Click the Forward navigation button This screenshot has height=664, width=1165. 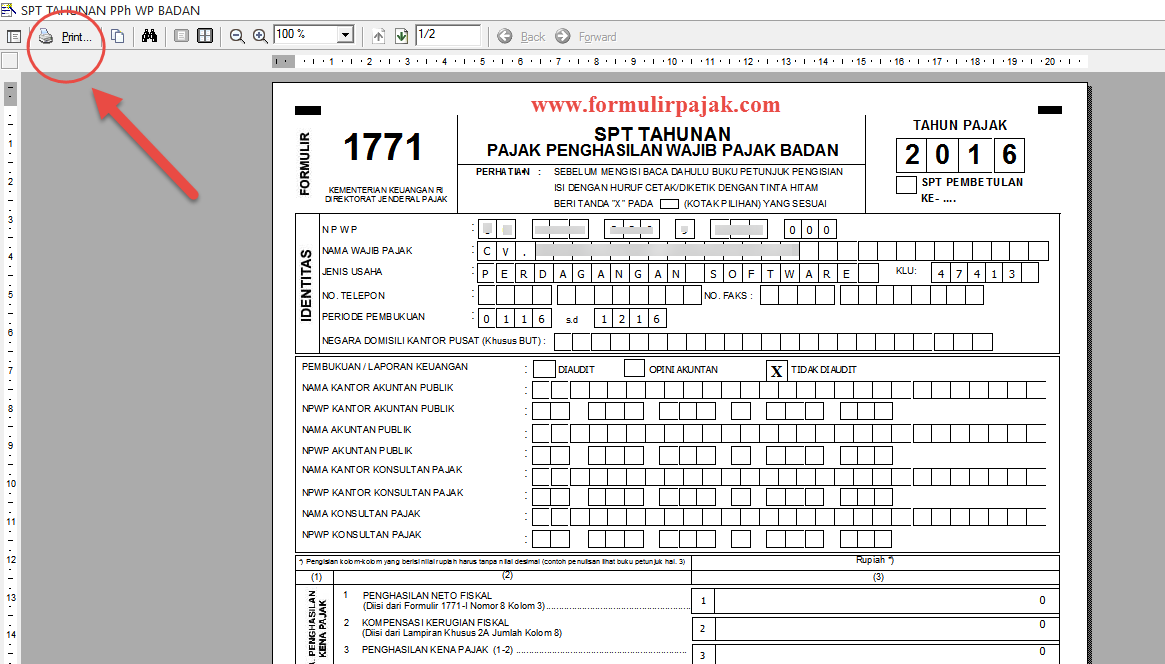[x=586, y=36]
